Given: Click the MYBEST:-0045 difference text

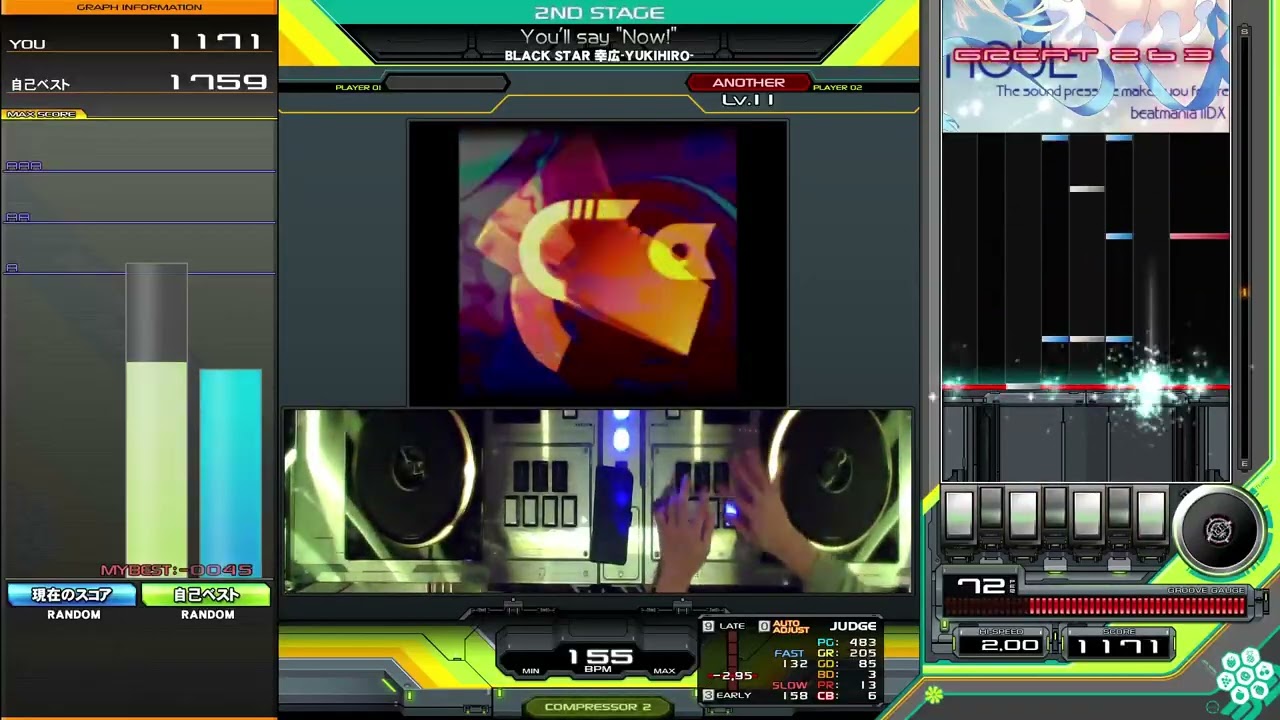Looking at the screenshot, I should (x=177, y=570).
